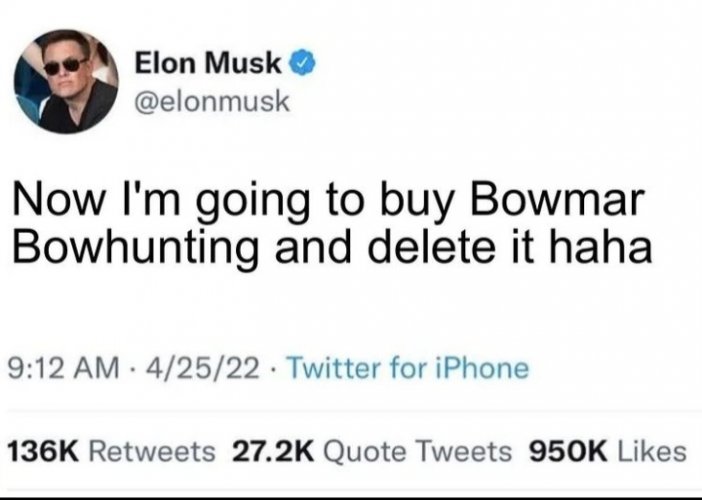Click the word going in tweet

(253, 202)
